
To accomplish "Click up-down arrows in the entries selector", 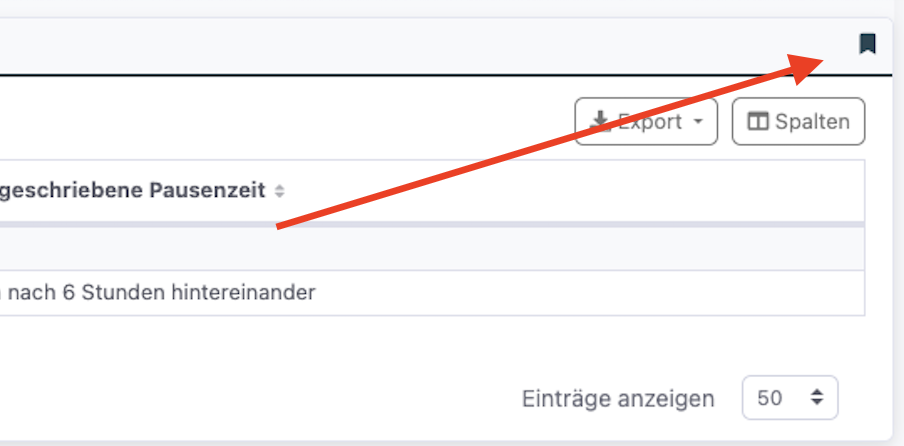I will pos(816,398).
